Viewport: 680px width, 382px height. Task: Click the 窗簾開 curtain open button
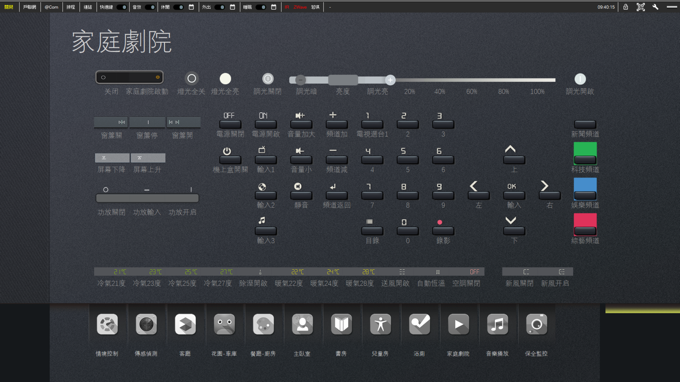[183, 122]
